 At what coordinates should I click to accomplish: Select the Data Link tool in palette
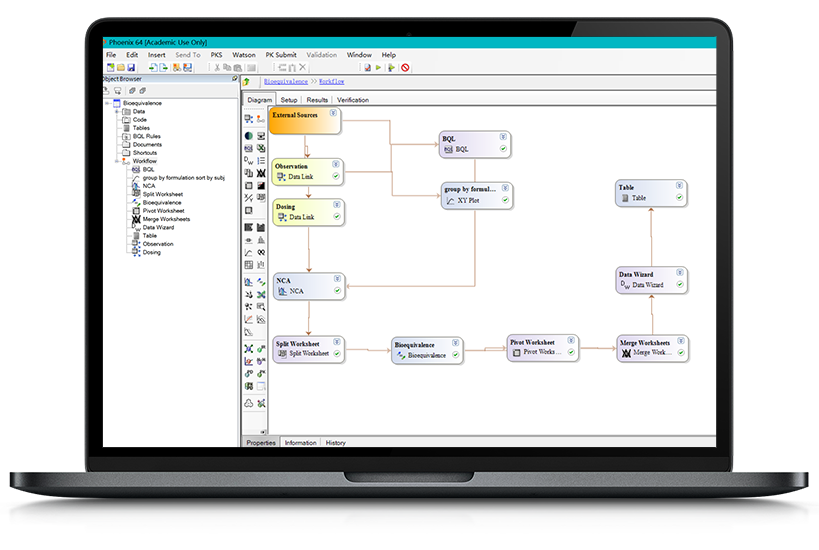pyautogui.click(x=249, y=119)
